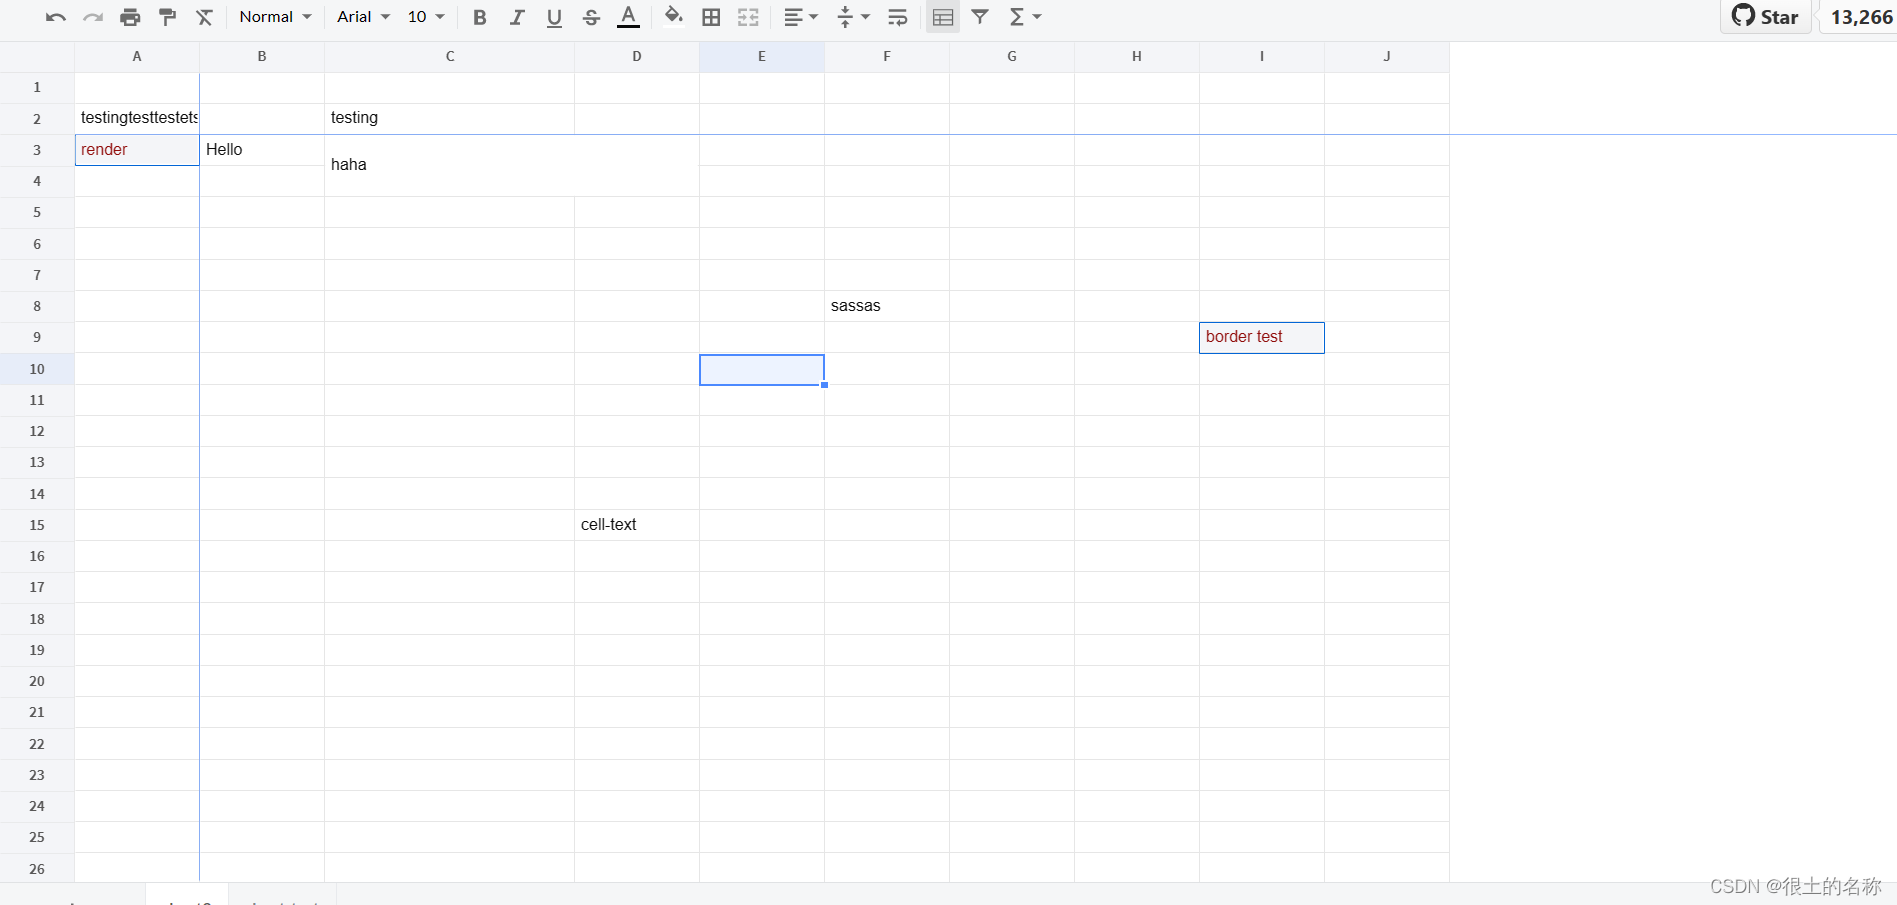Click the cell containing 'render'
The width and height of the screenshot is (1897, 905).
click(x=137, y=150)
